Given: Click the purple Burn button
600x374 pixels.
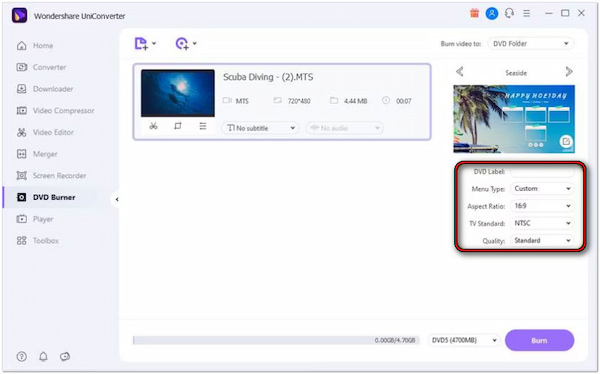Looking at the screenshot, I should click(539, 340).
